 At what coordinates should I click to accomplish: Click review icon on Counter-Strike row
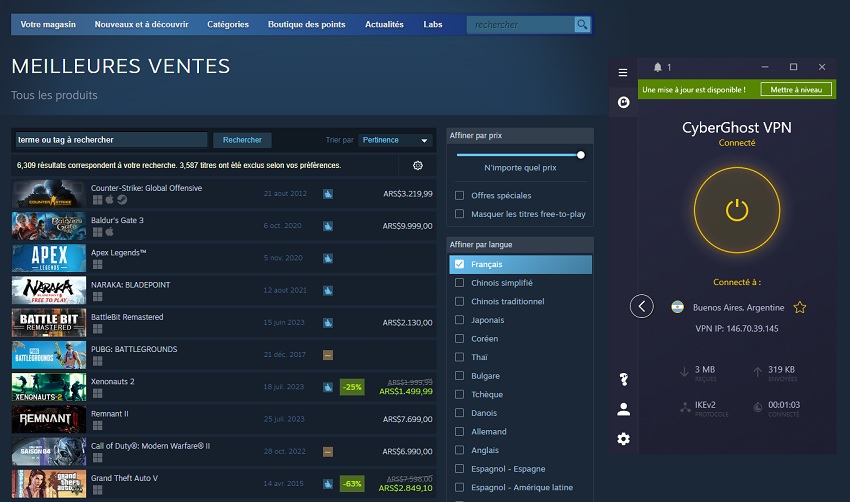pos(328,194)
